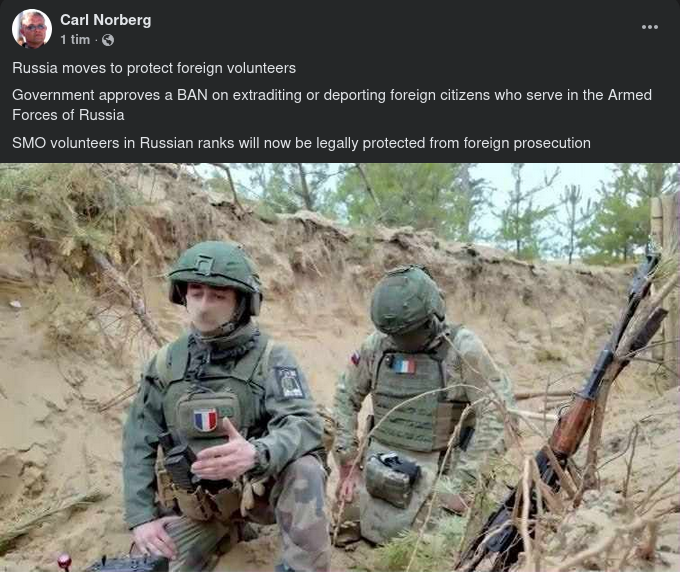This screenshot has height=572, width=680.
Task: Click the dark shoulder patch on left soldier's arm
Action: (290, 382)
